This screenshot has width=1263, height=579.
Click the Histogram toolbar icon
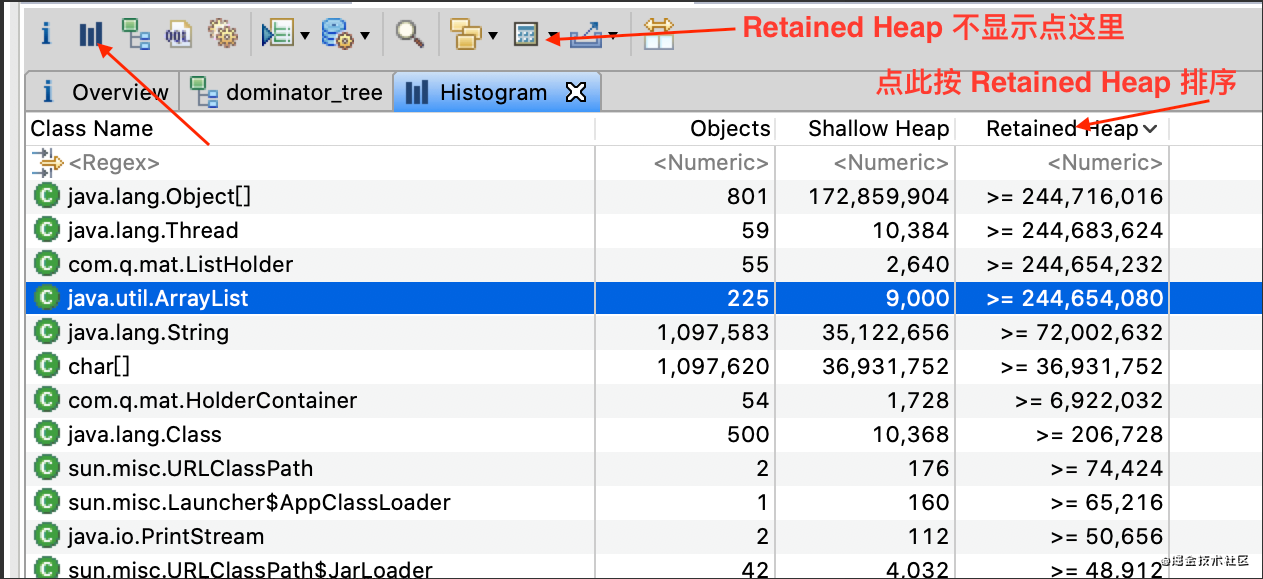pos(91,35)
